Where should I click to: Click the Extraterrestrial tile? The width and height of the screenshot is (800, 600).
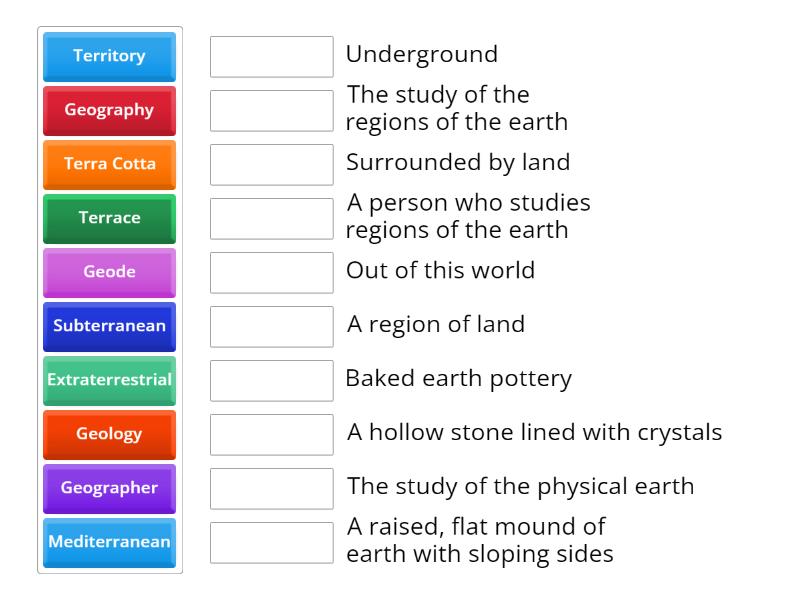108,380
